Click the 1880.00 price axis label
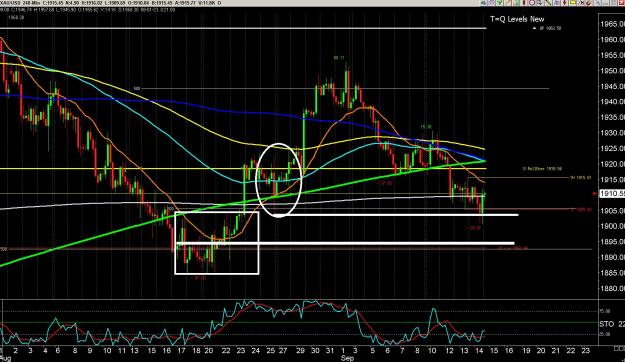The width and height of the screenshot is (625, 362). pos(613,288)
